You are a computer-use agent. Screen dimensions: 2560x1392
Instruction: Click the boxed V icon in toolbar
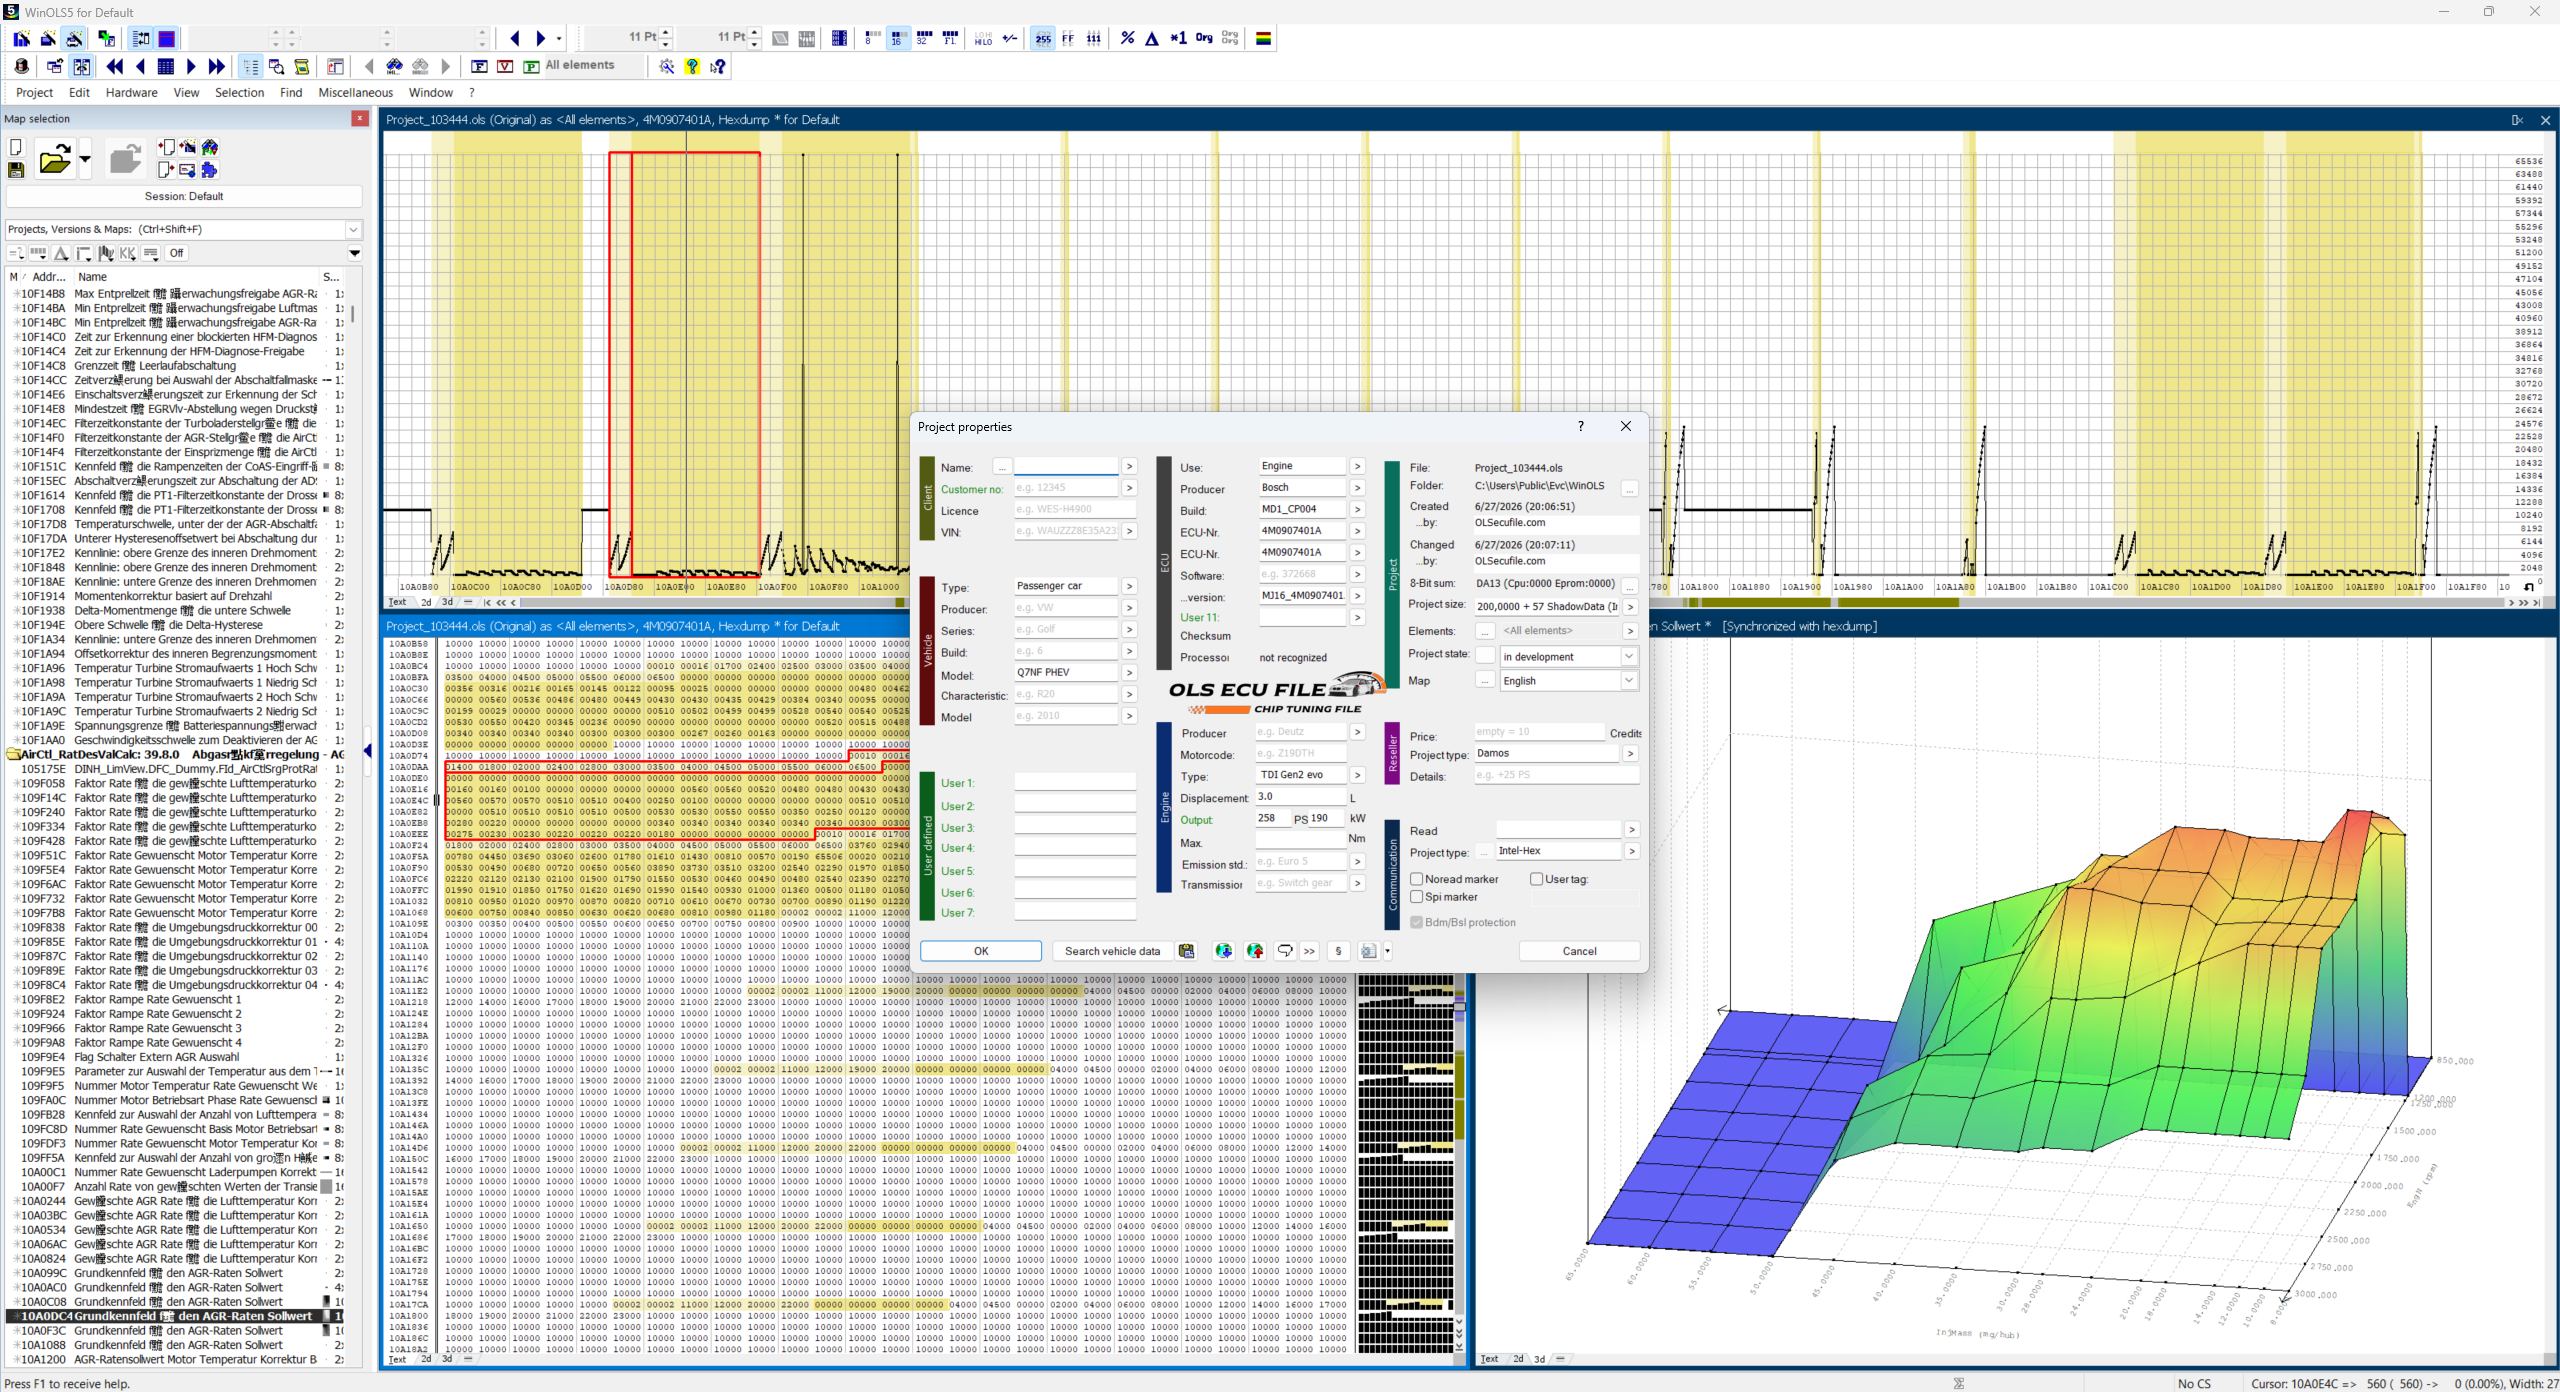pos(505,67)
